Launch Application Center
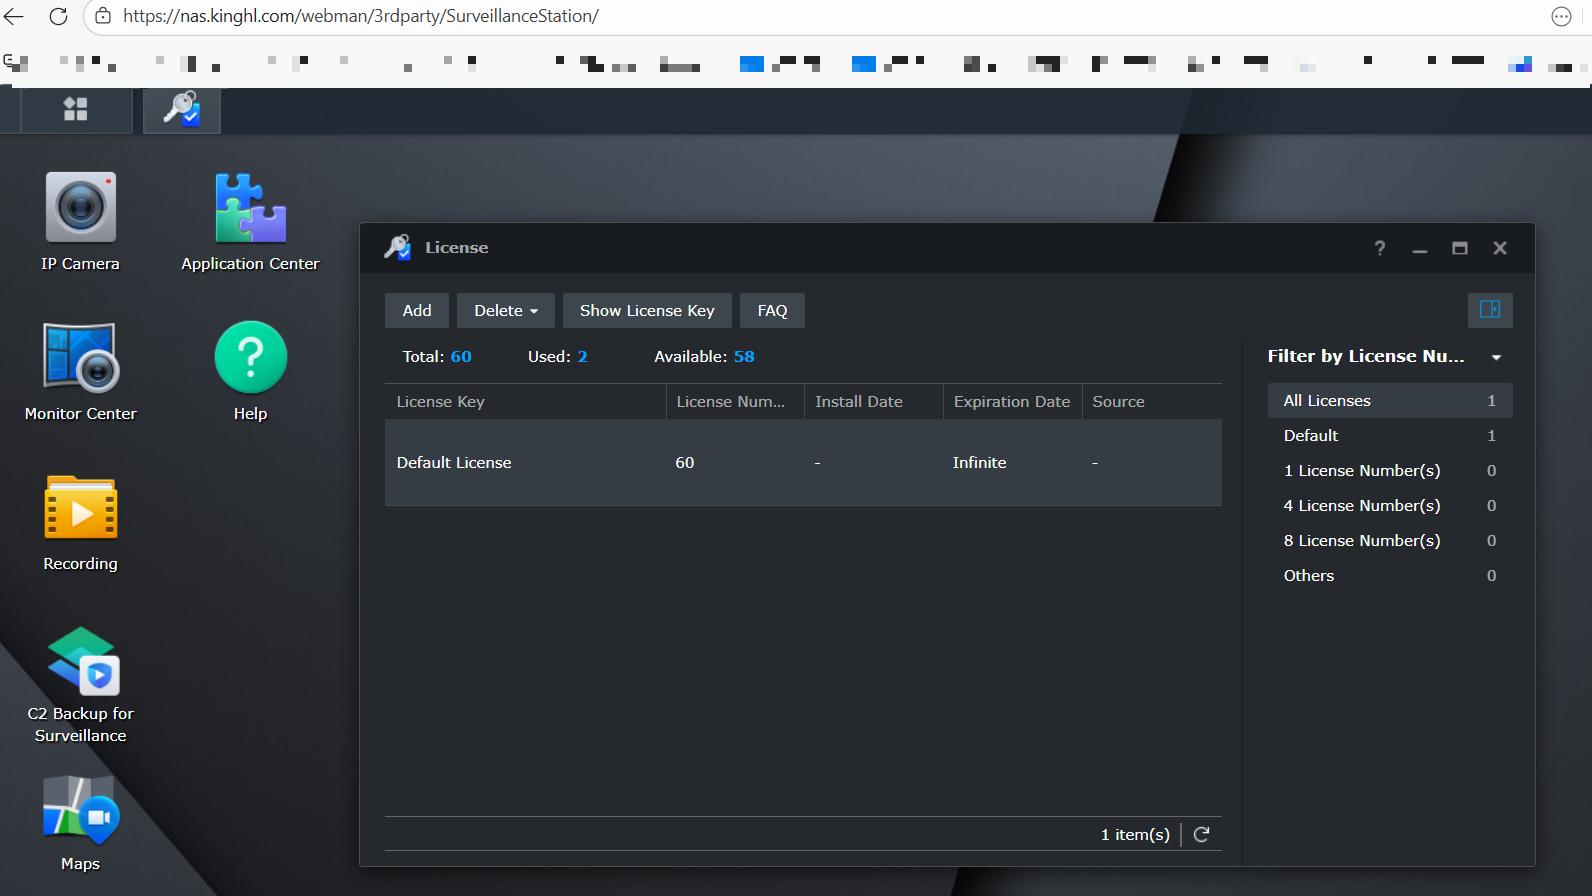The width and height of the screenshot is (1592, 896). (x=250, y=209)
